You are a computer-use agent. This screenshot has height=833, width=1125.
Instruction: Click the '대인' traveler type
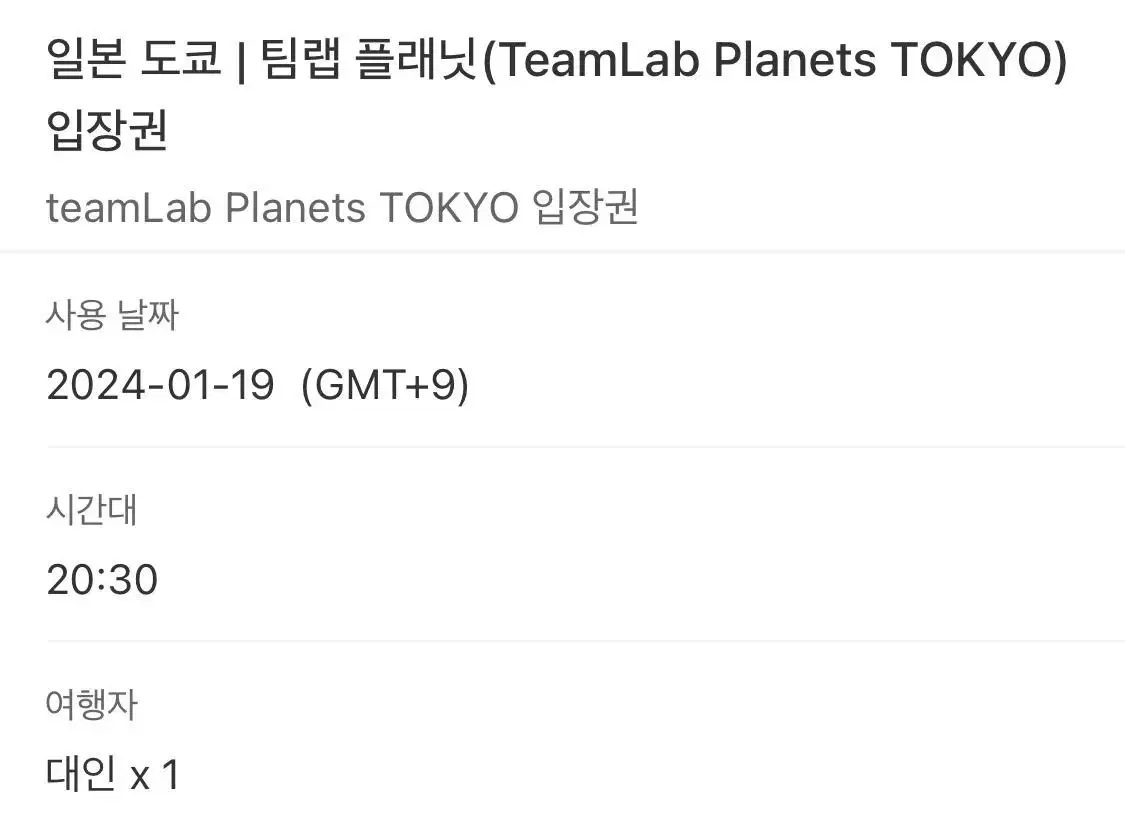click(x=81, y=774)
